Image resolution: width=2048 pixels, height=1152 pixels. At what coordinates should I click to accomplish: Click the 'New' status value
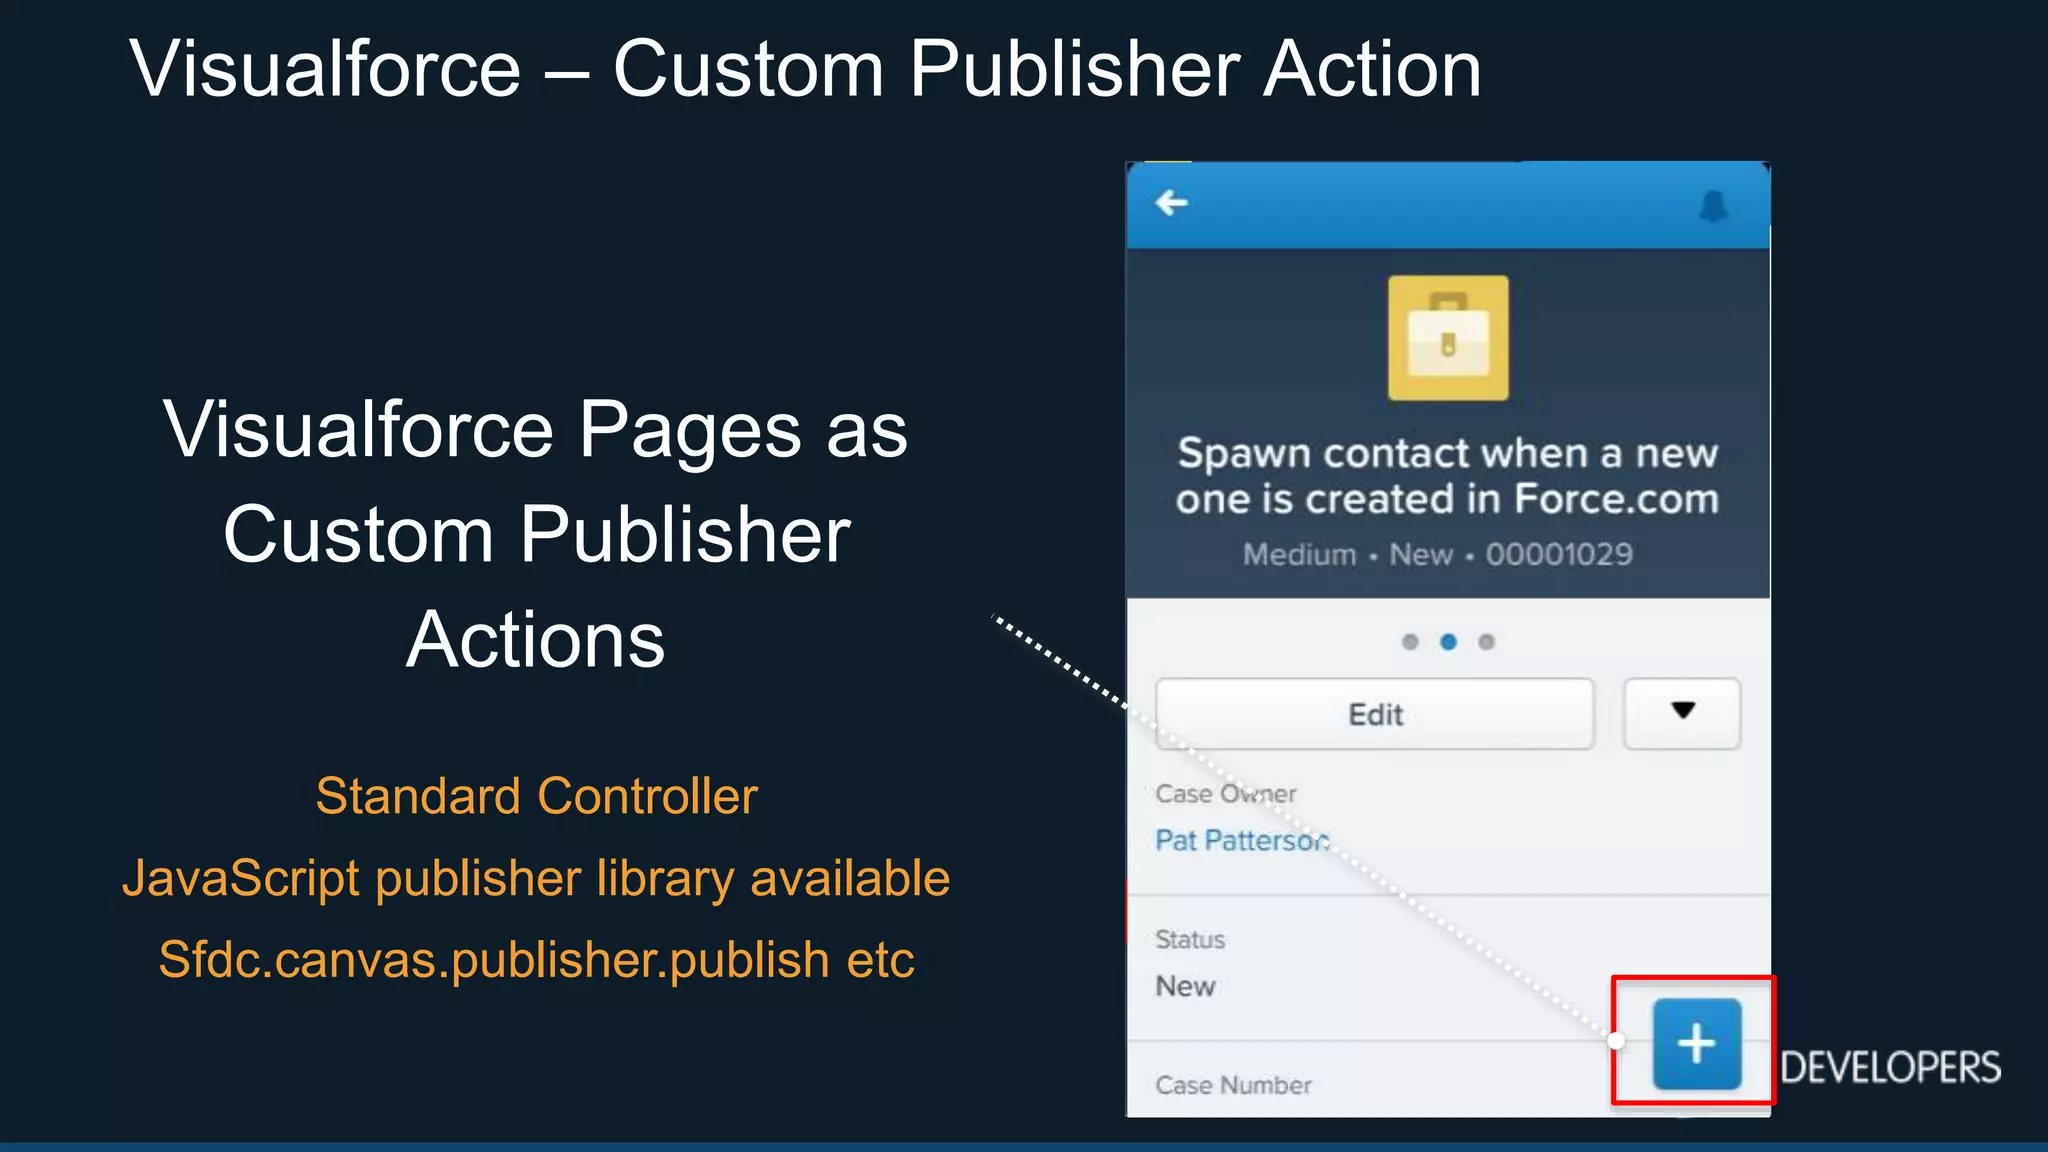tap(1185, 986)
